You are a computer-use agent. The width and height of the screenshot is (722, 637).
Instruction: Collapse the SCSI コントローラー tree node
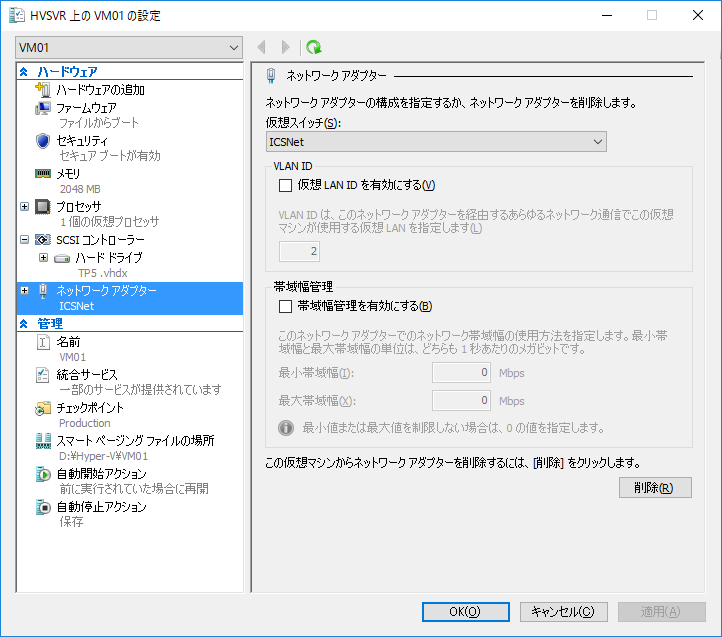(x=24, y=240)
